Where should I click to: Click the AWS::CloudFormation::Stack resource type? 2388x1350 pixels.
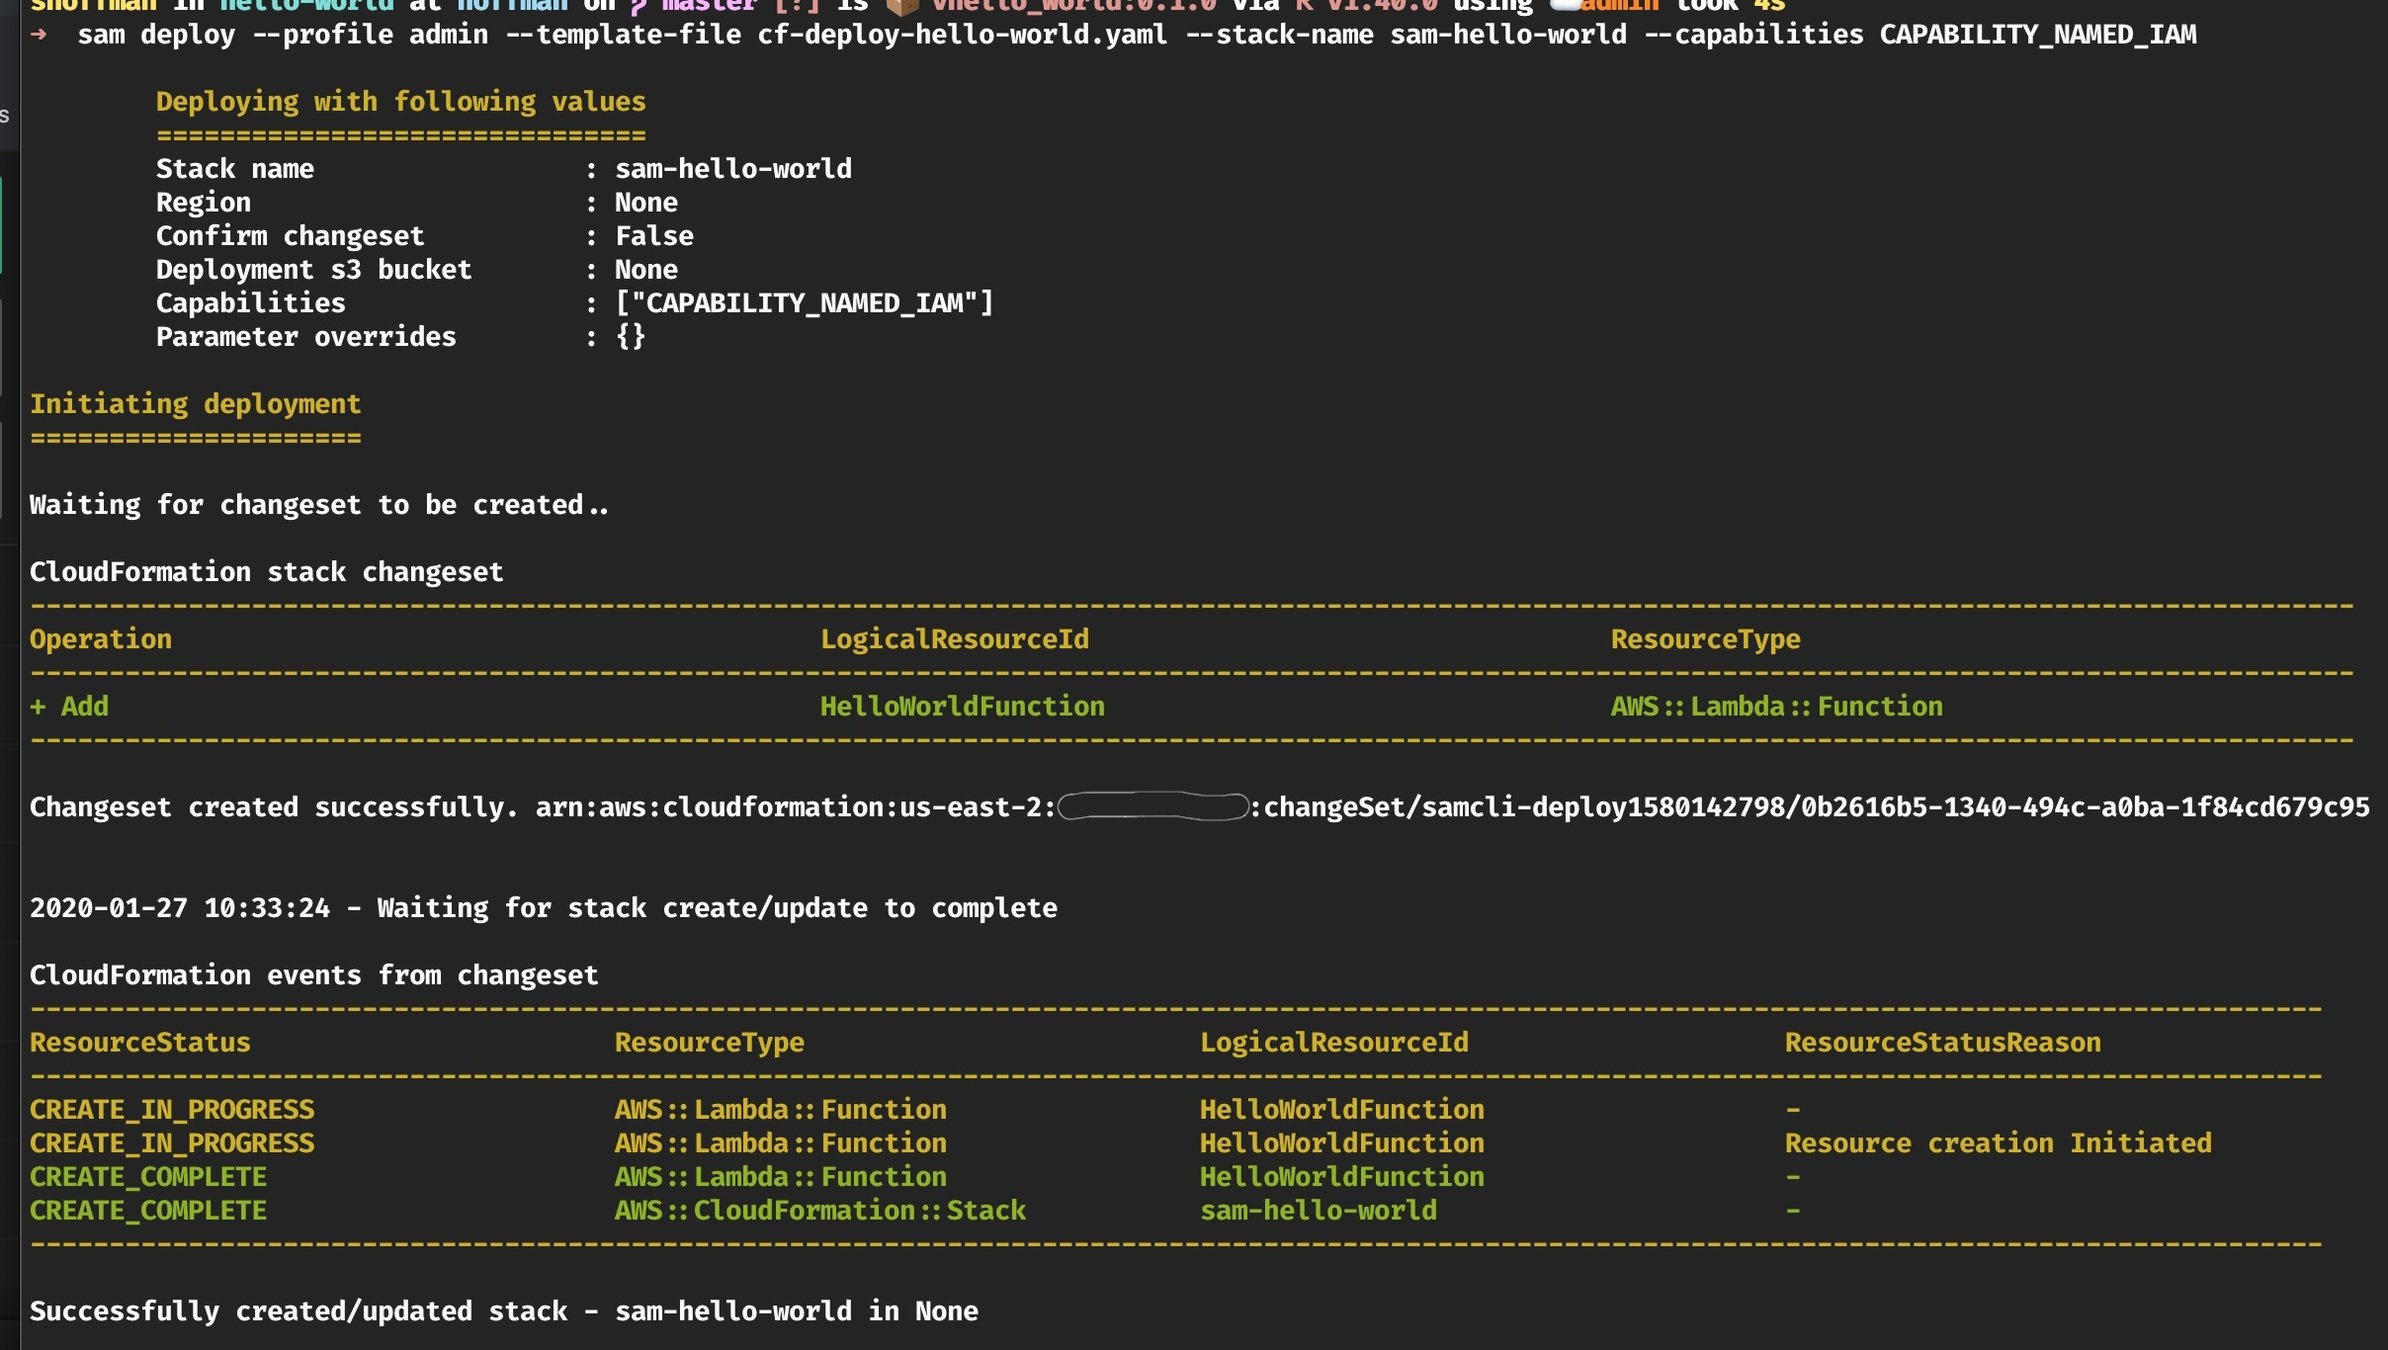pyautogui.click(x=820, y=1210)
